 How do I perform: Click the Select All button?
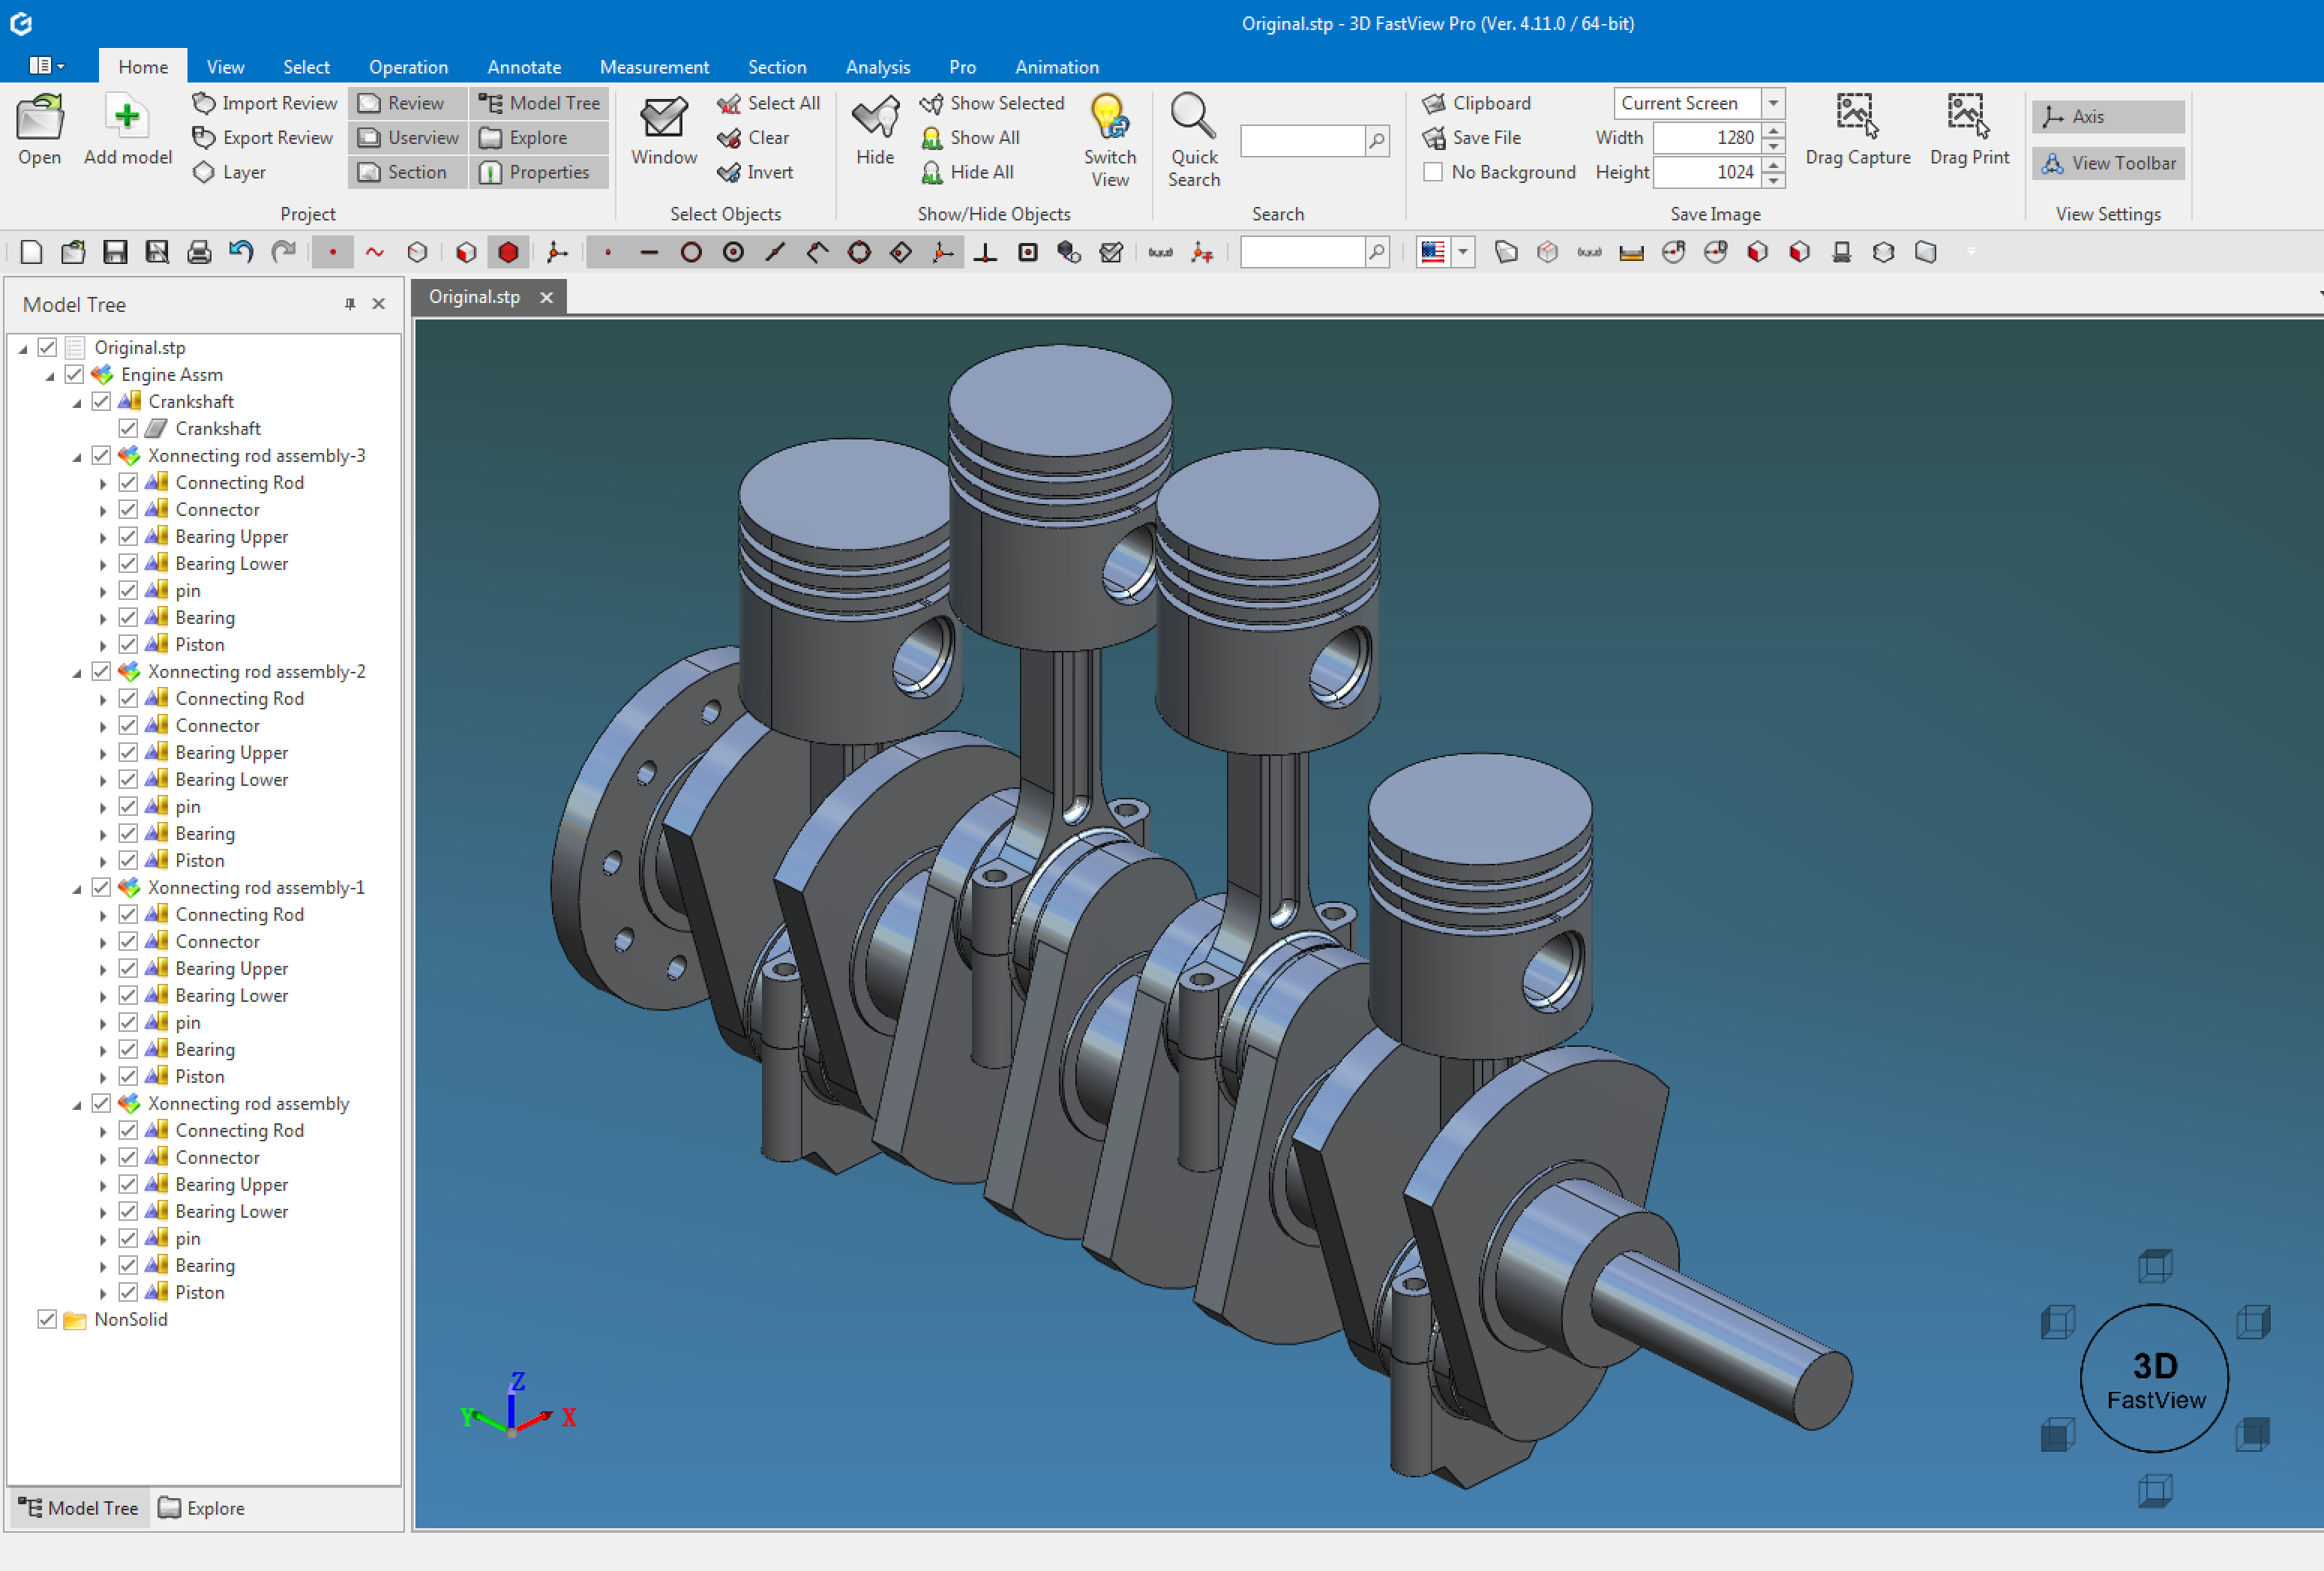[x=769, y=103]
